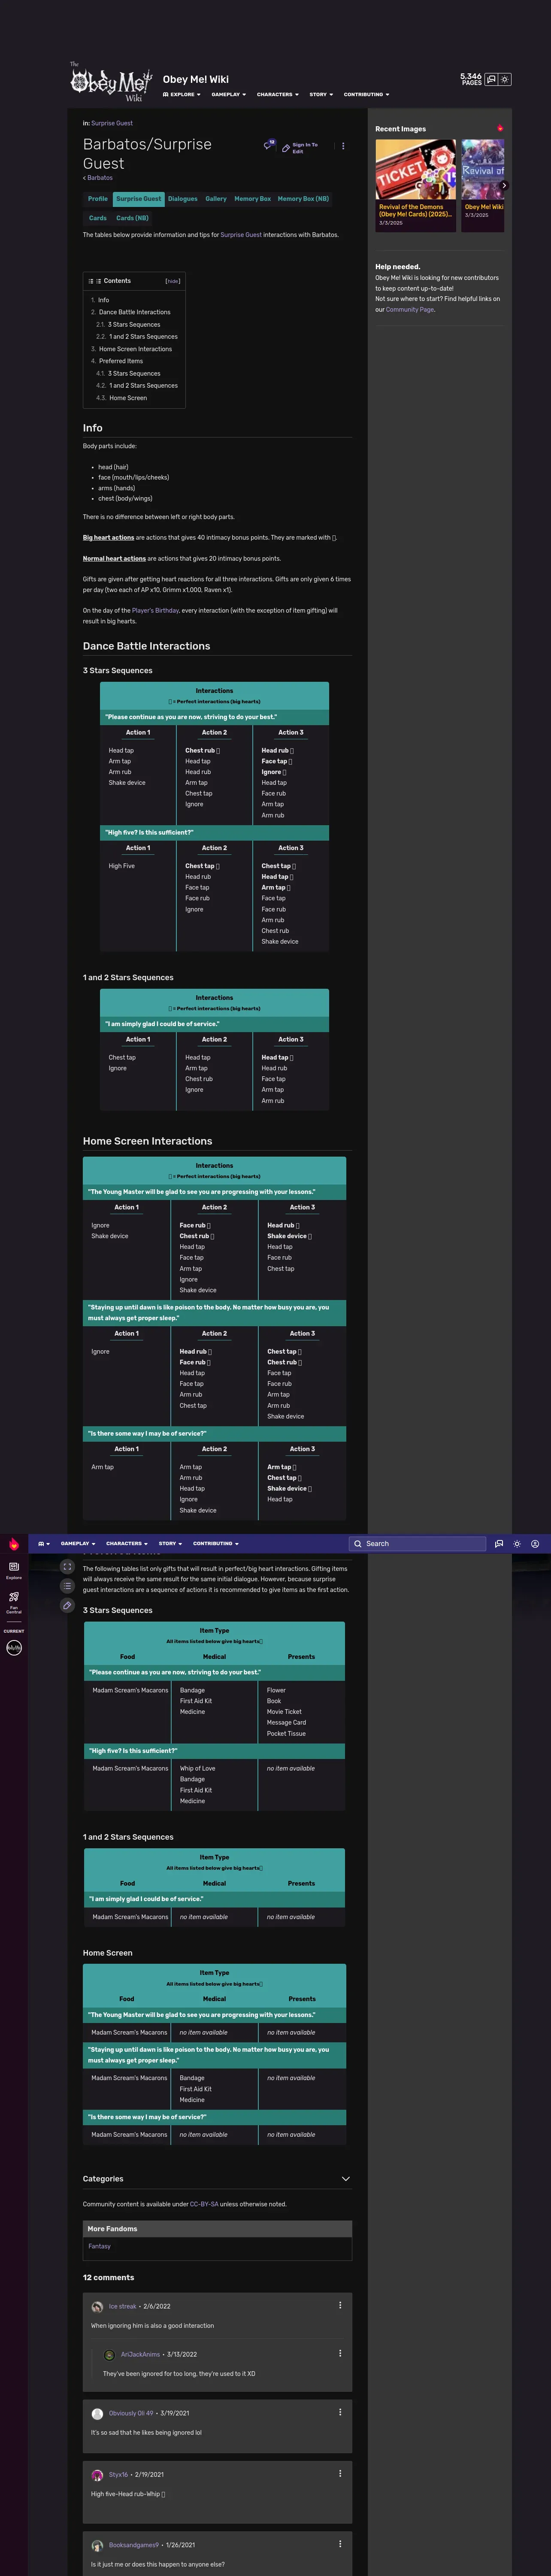The height and width of the screenshot is (2576, 551).
Task: Open the Cards tab
Action: pos(98,218)
